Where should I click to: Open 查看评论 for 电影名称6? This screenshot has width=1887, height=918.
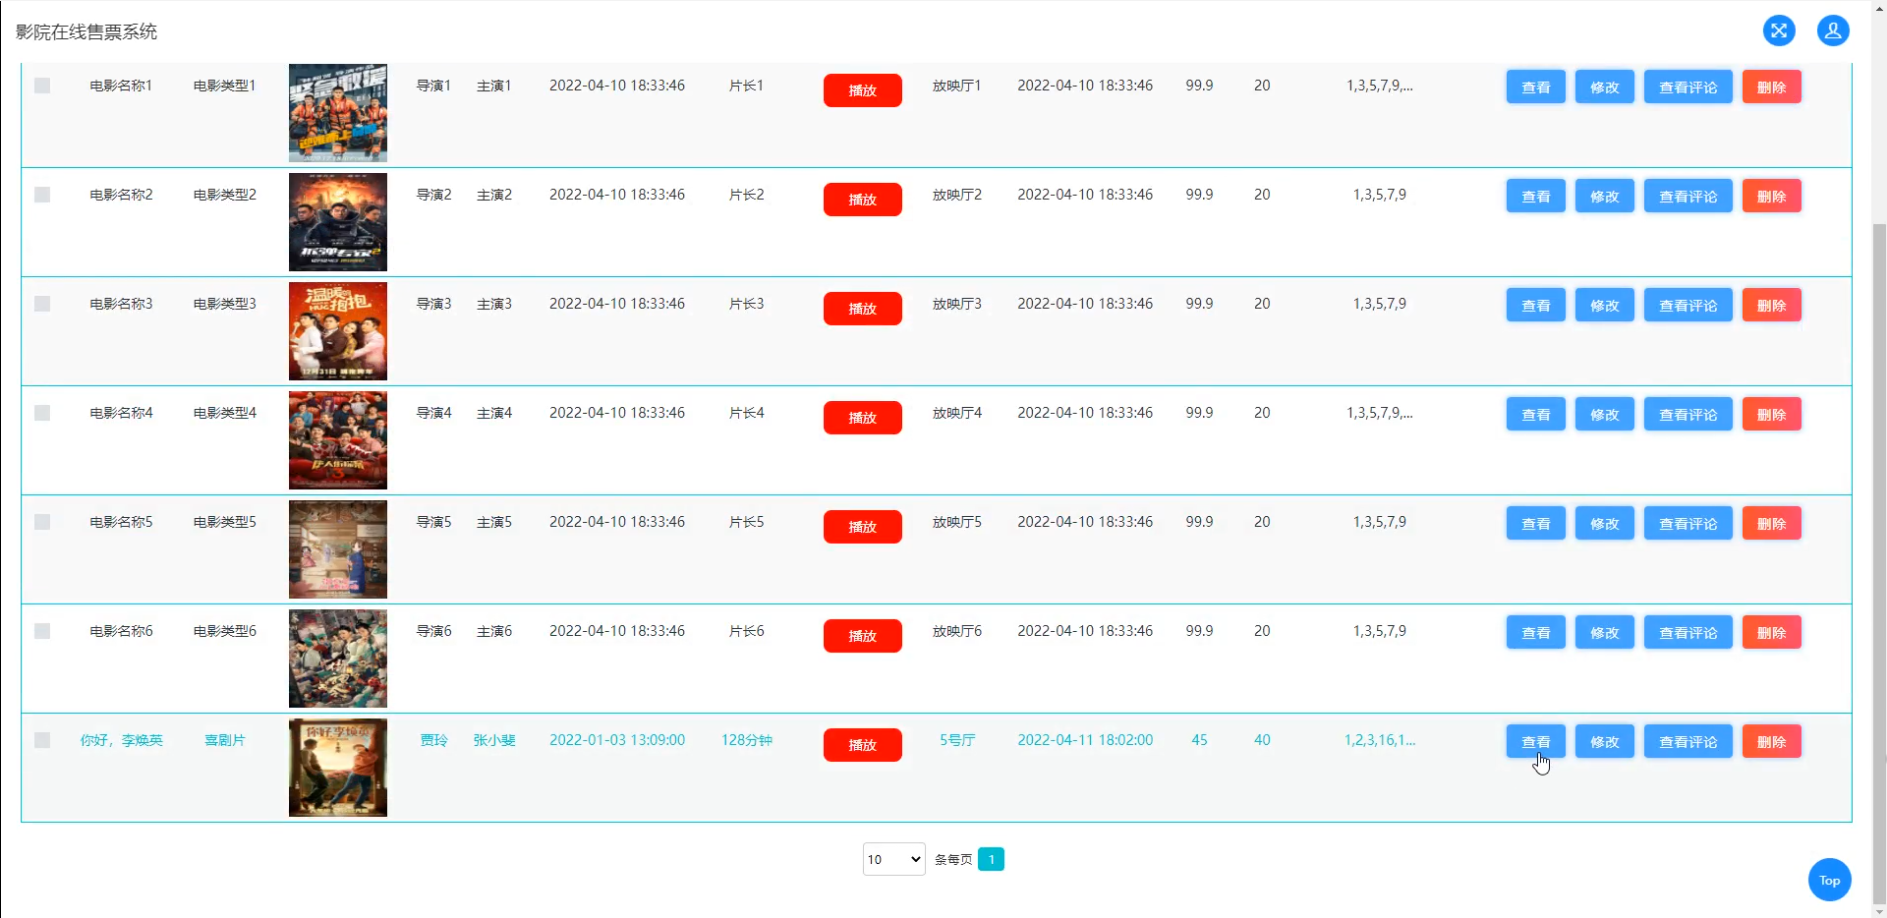pos(1688,632)
